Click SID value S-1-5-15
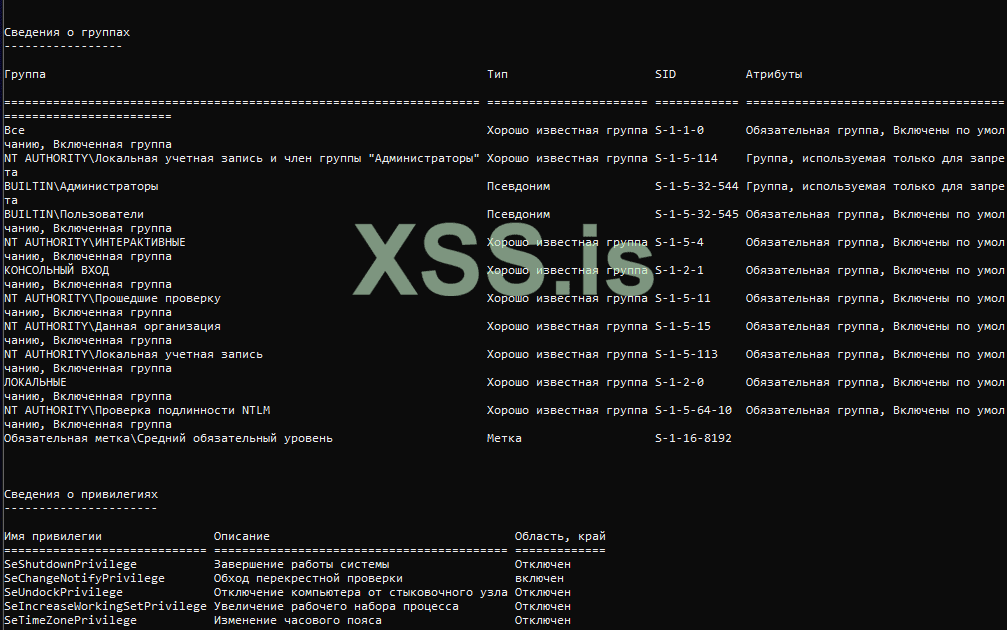This screenshot has width=1007, height=630. point(683,326)
